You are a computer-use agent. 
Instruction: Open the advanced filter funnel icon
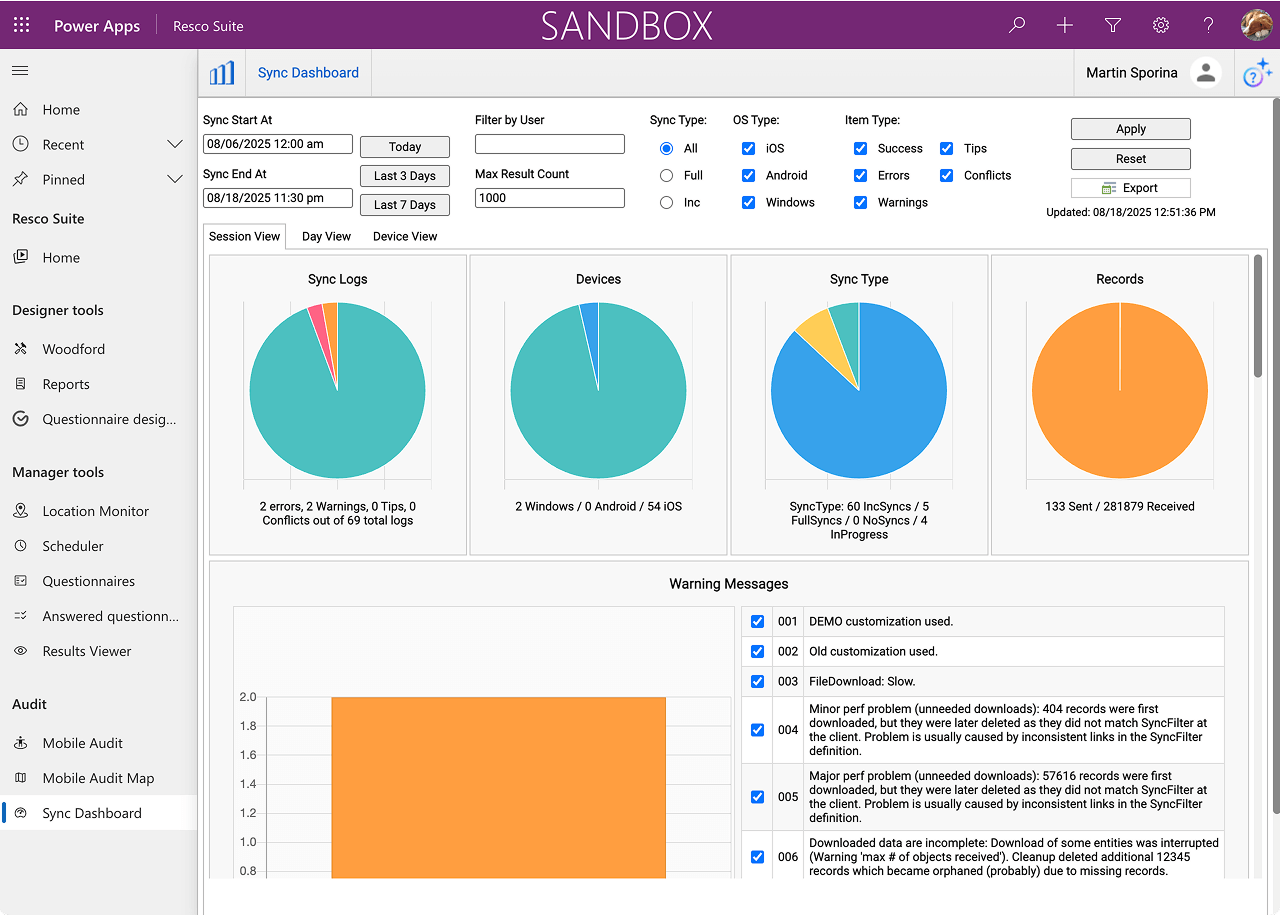[x=1113, y=25]
